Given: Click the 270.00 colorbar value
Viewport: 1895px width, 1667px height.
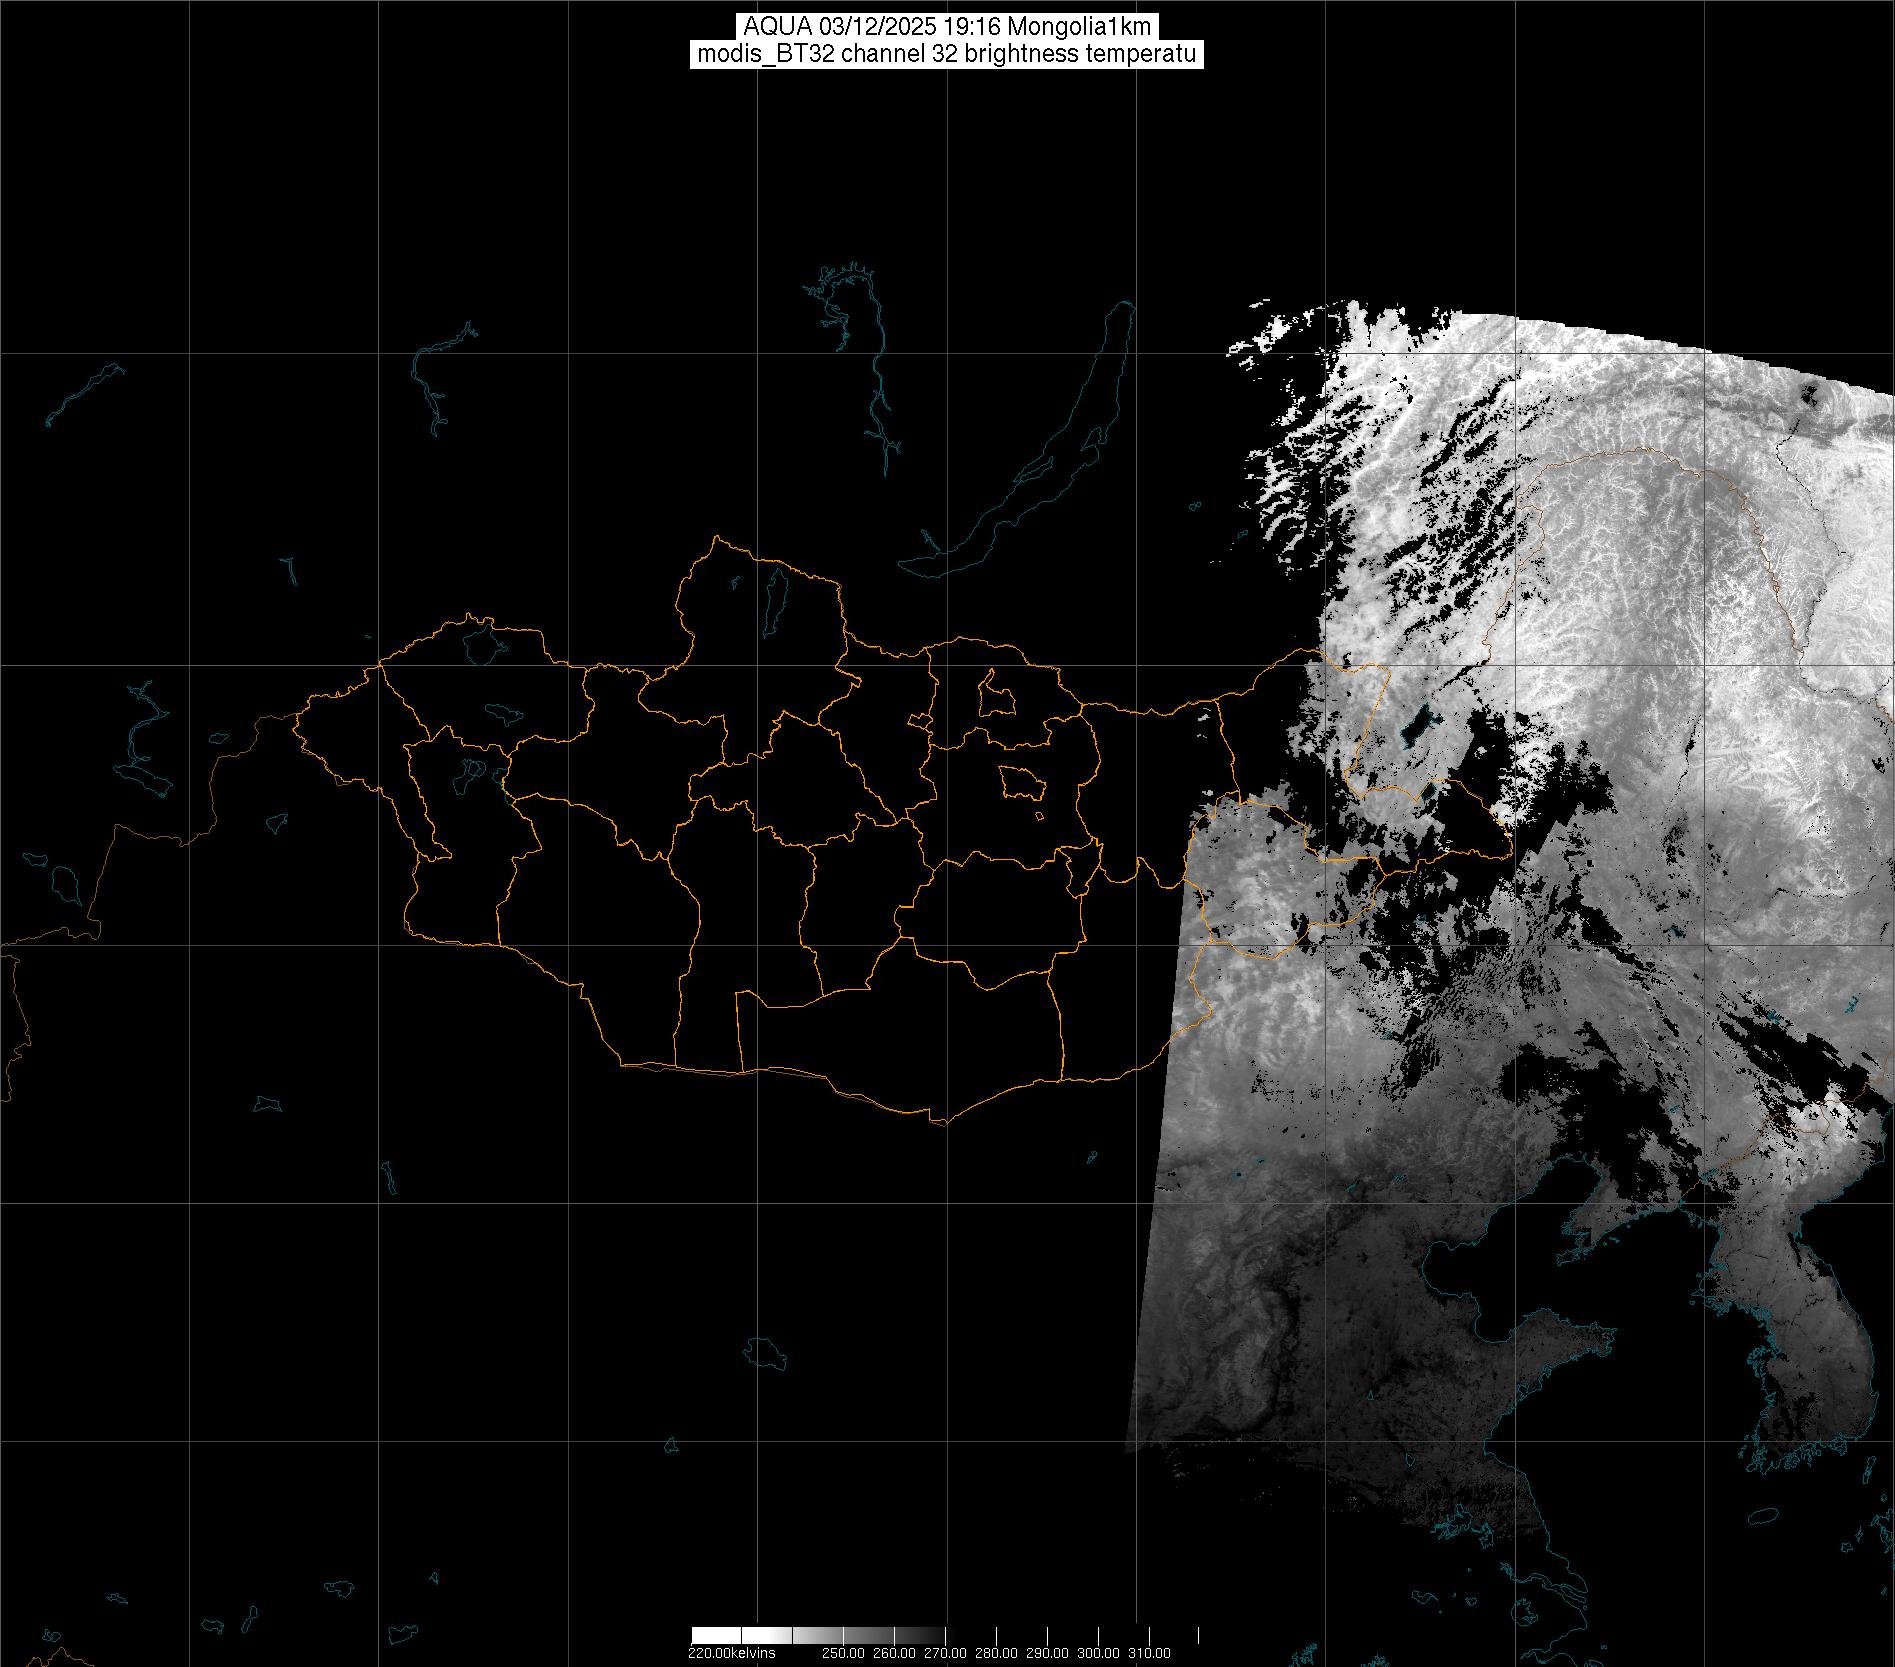Looking at the screenshot, I should tap(945, 1653).
